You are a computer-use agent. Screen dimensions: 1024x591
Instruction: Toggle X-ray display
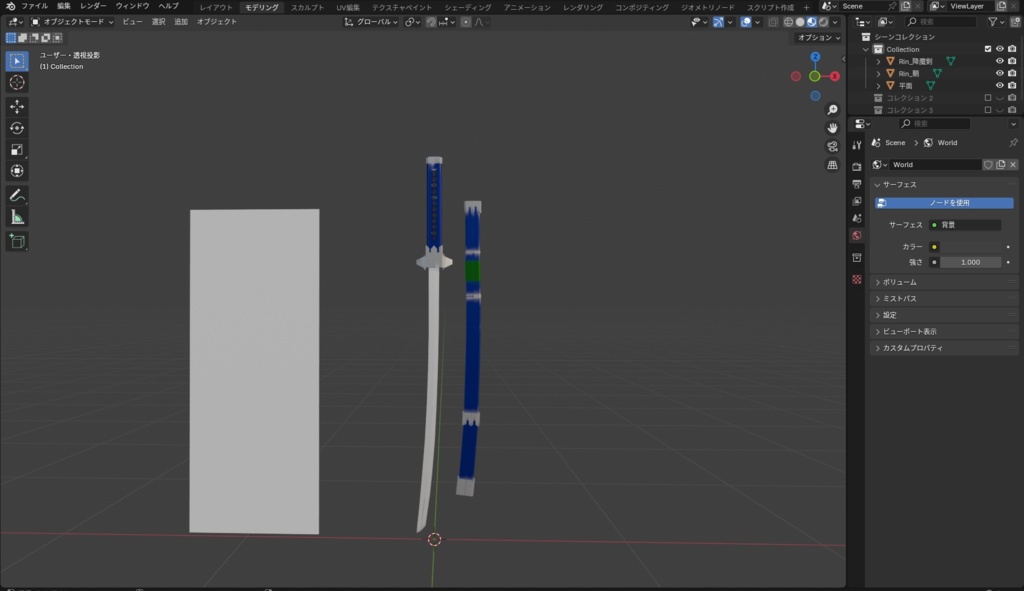[773, 22]
